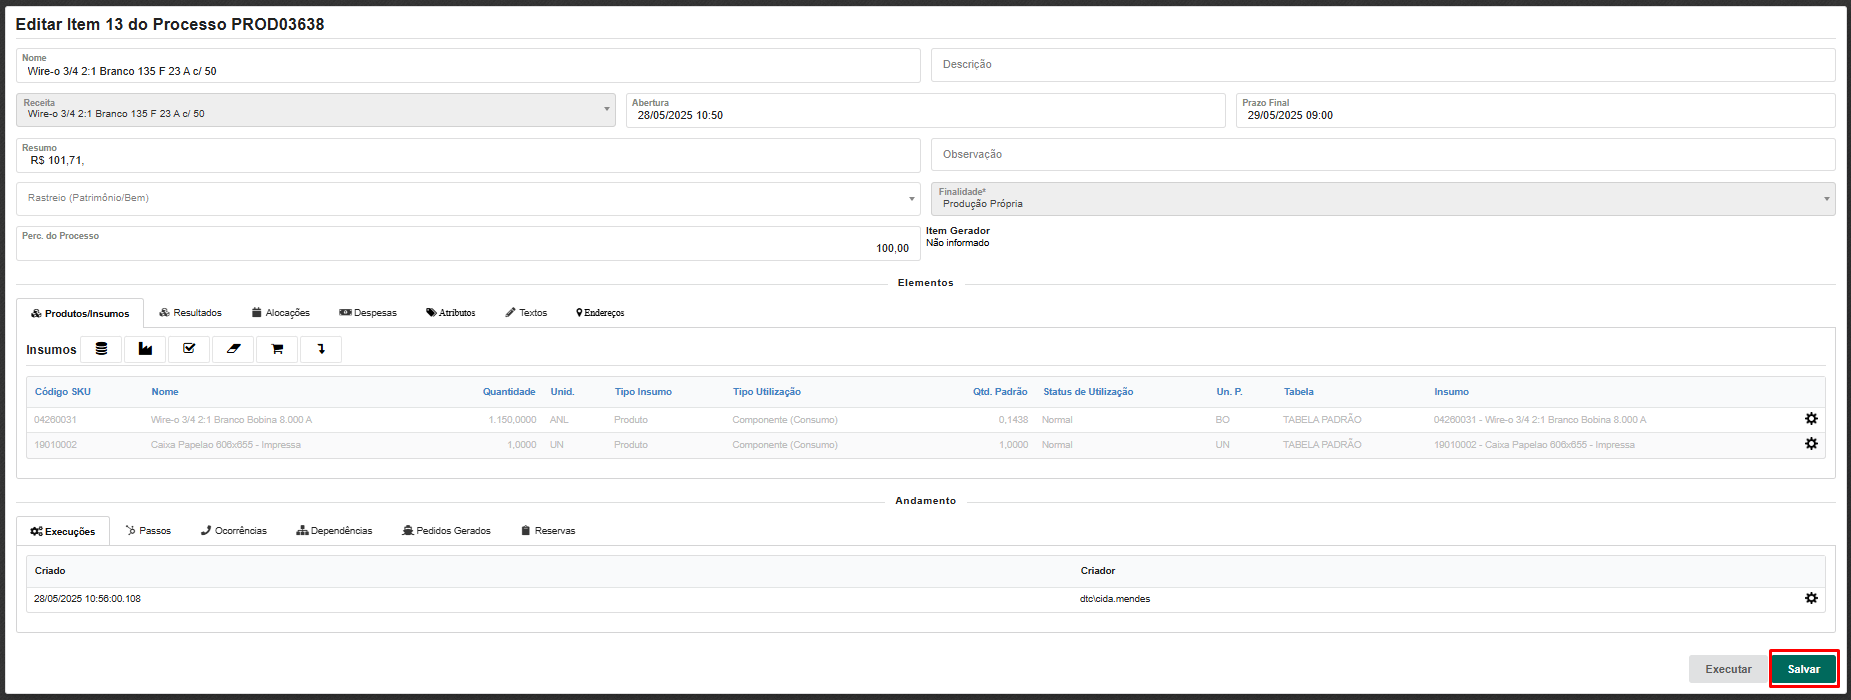Expand the Finalidade dropdown

point(1382,199)
